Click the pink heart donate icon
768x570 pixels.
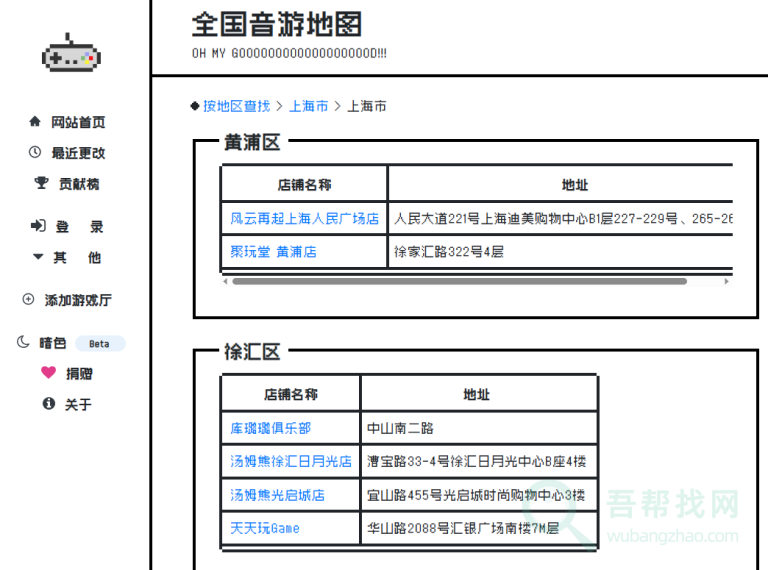[x=48, y=373]
